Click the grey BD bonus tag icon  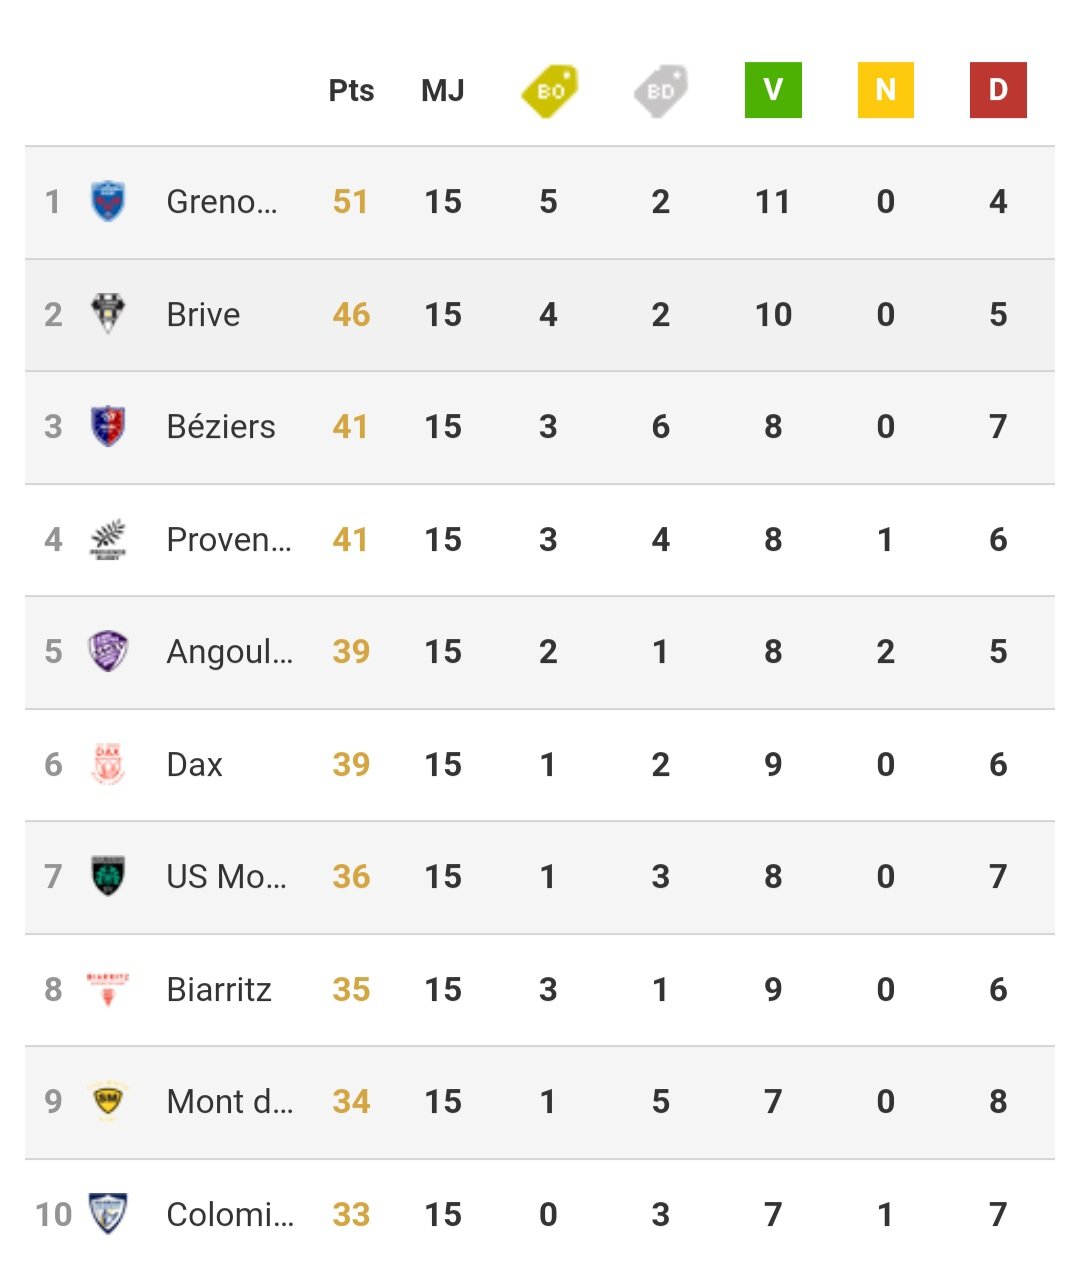(x=661, y=90)
